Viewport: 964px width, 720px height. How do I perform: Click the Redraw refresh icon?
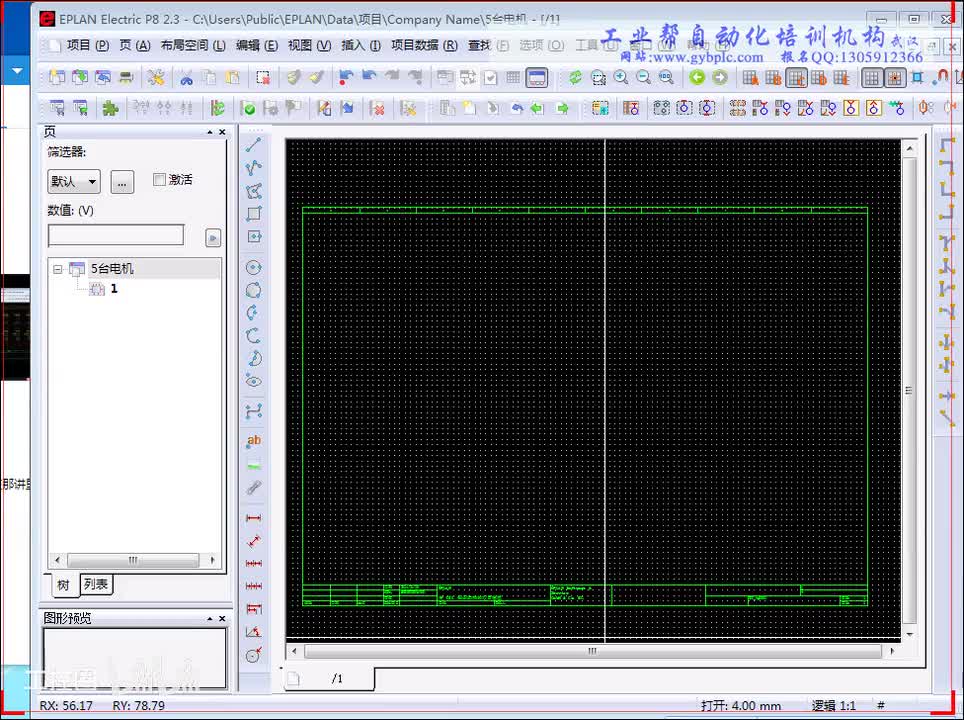(575, 78)
